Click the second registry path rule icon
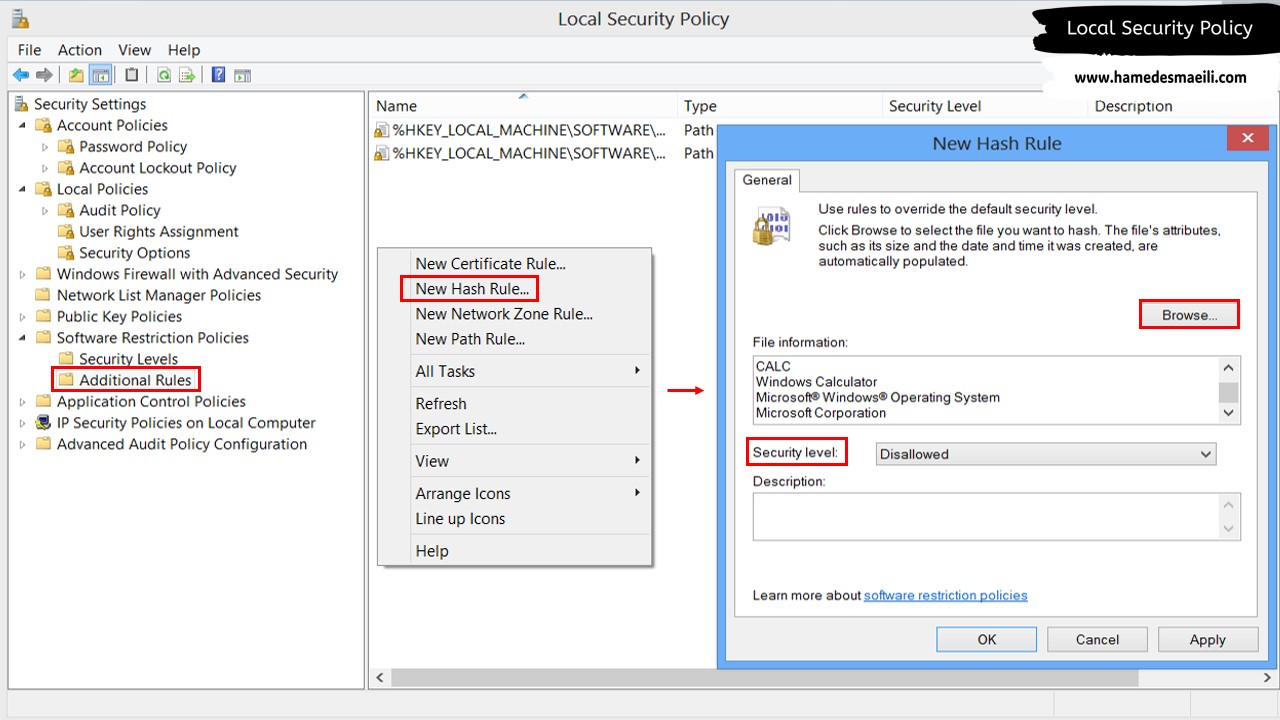This screenshot has width=1280, height=720. click(x=381, y=153)
